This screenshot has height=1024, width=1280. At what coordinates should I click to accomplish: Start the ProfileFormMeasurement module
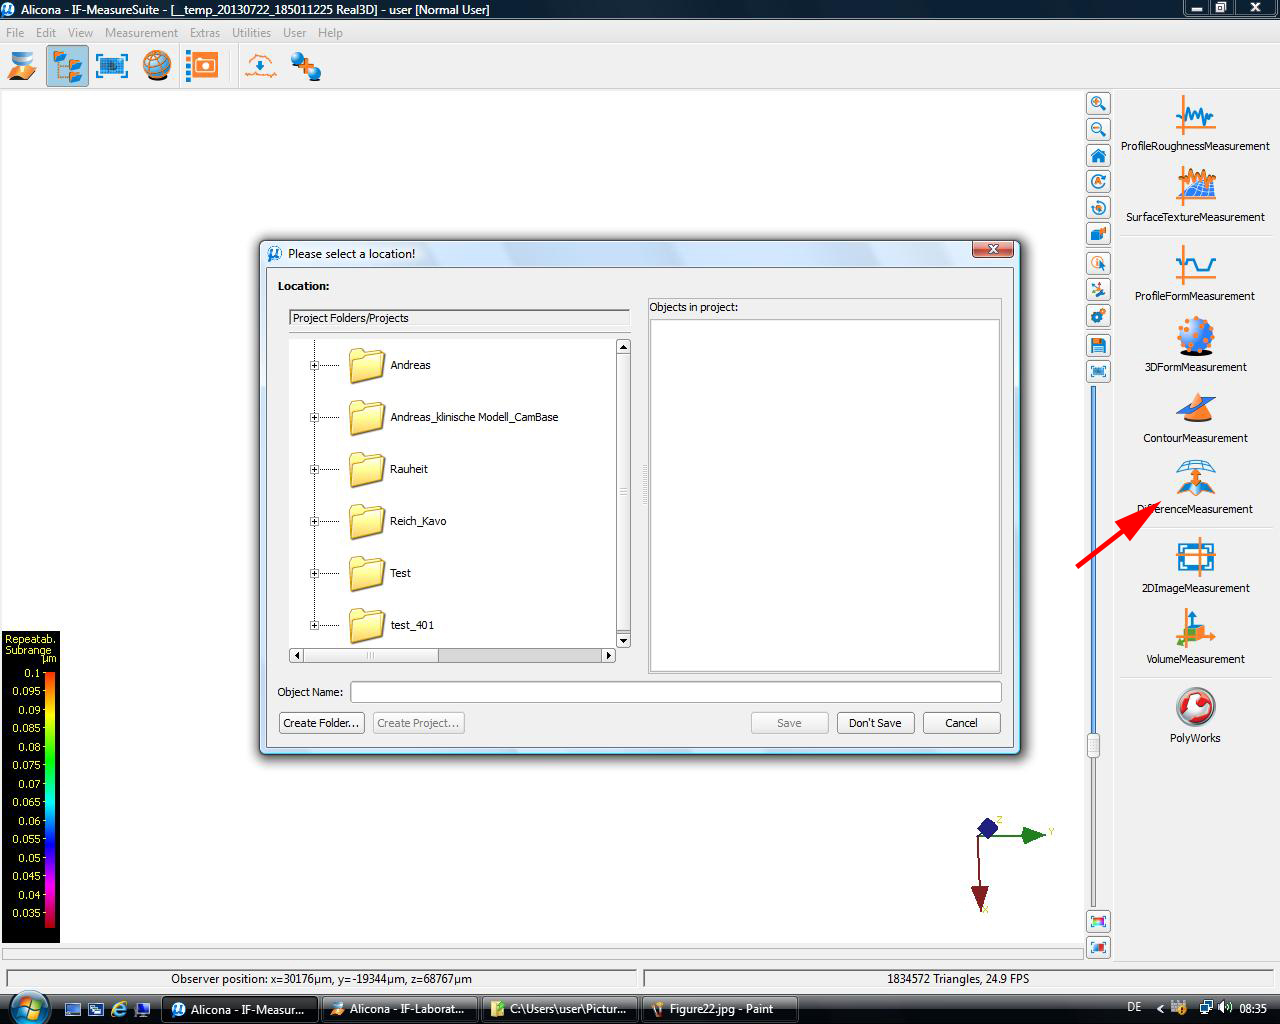(x=1195, y=274)
